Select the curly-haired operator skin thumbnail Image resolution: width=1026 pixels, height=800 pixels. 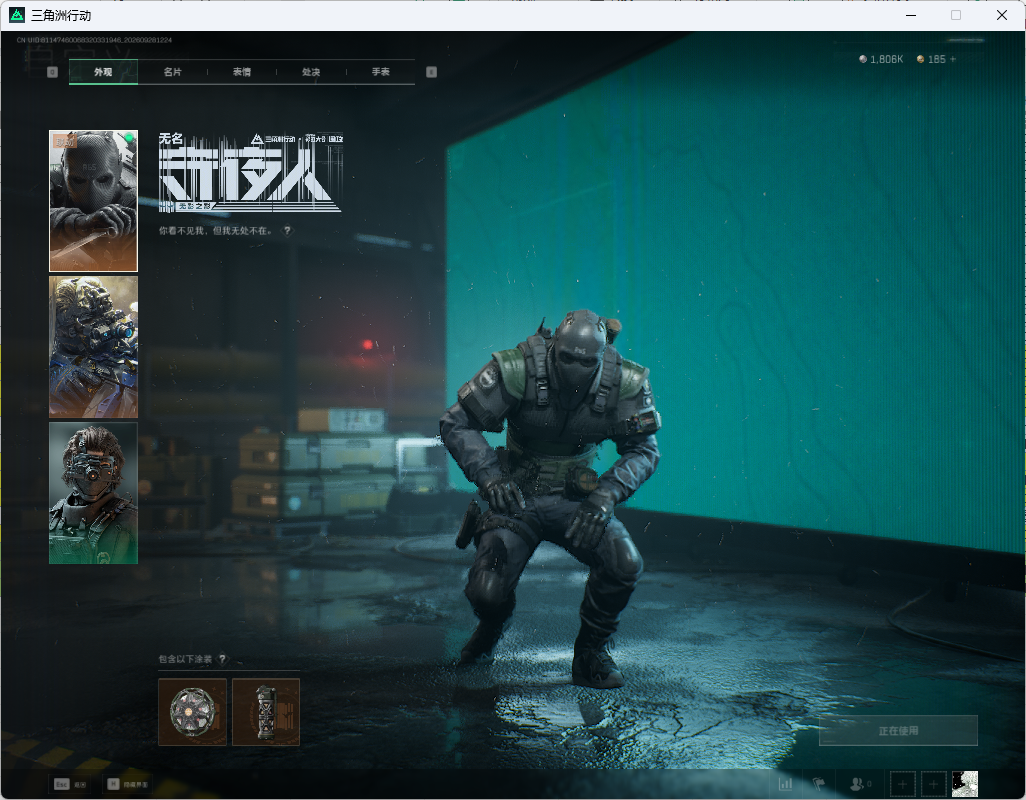tap(94, 493)
